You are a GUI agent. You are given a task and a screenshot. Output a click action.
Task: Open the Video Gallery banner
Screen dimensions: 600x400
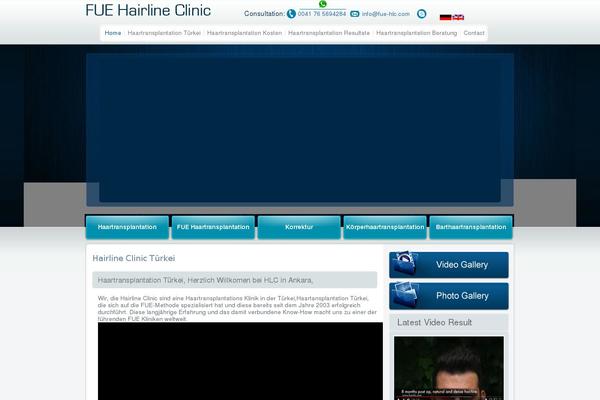coord(449,265)
